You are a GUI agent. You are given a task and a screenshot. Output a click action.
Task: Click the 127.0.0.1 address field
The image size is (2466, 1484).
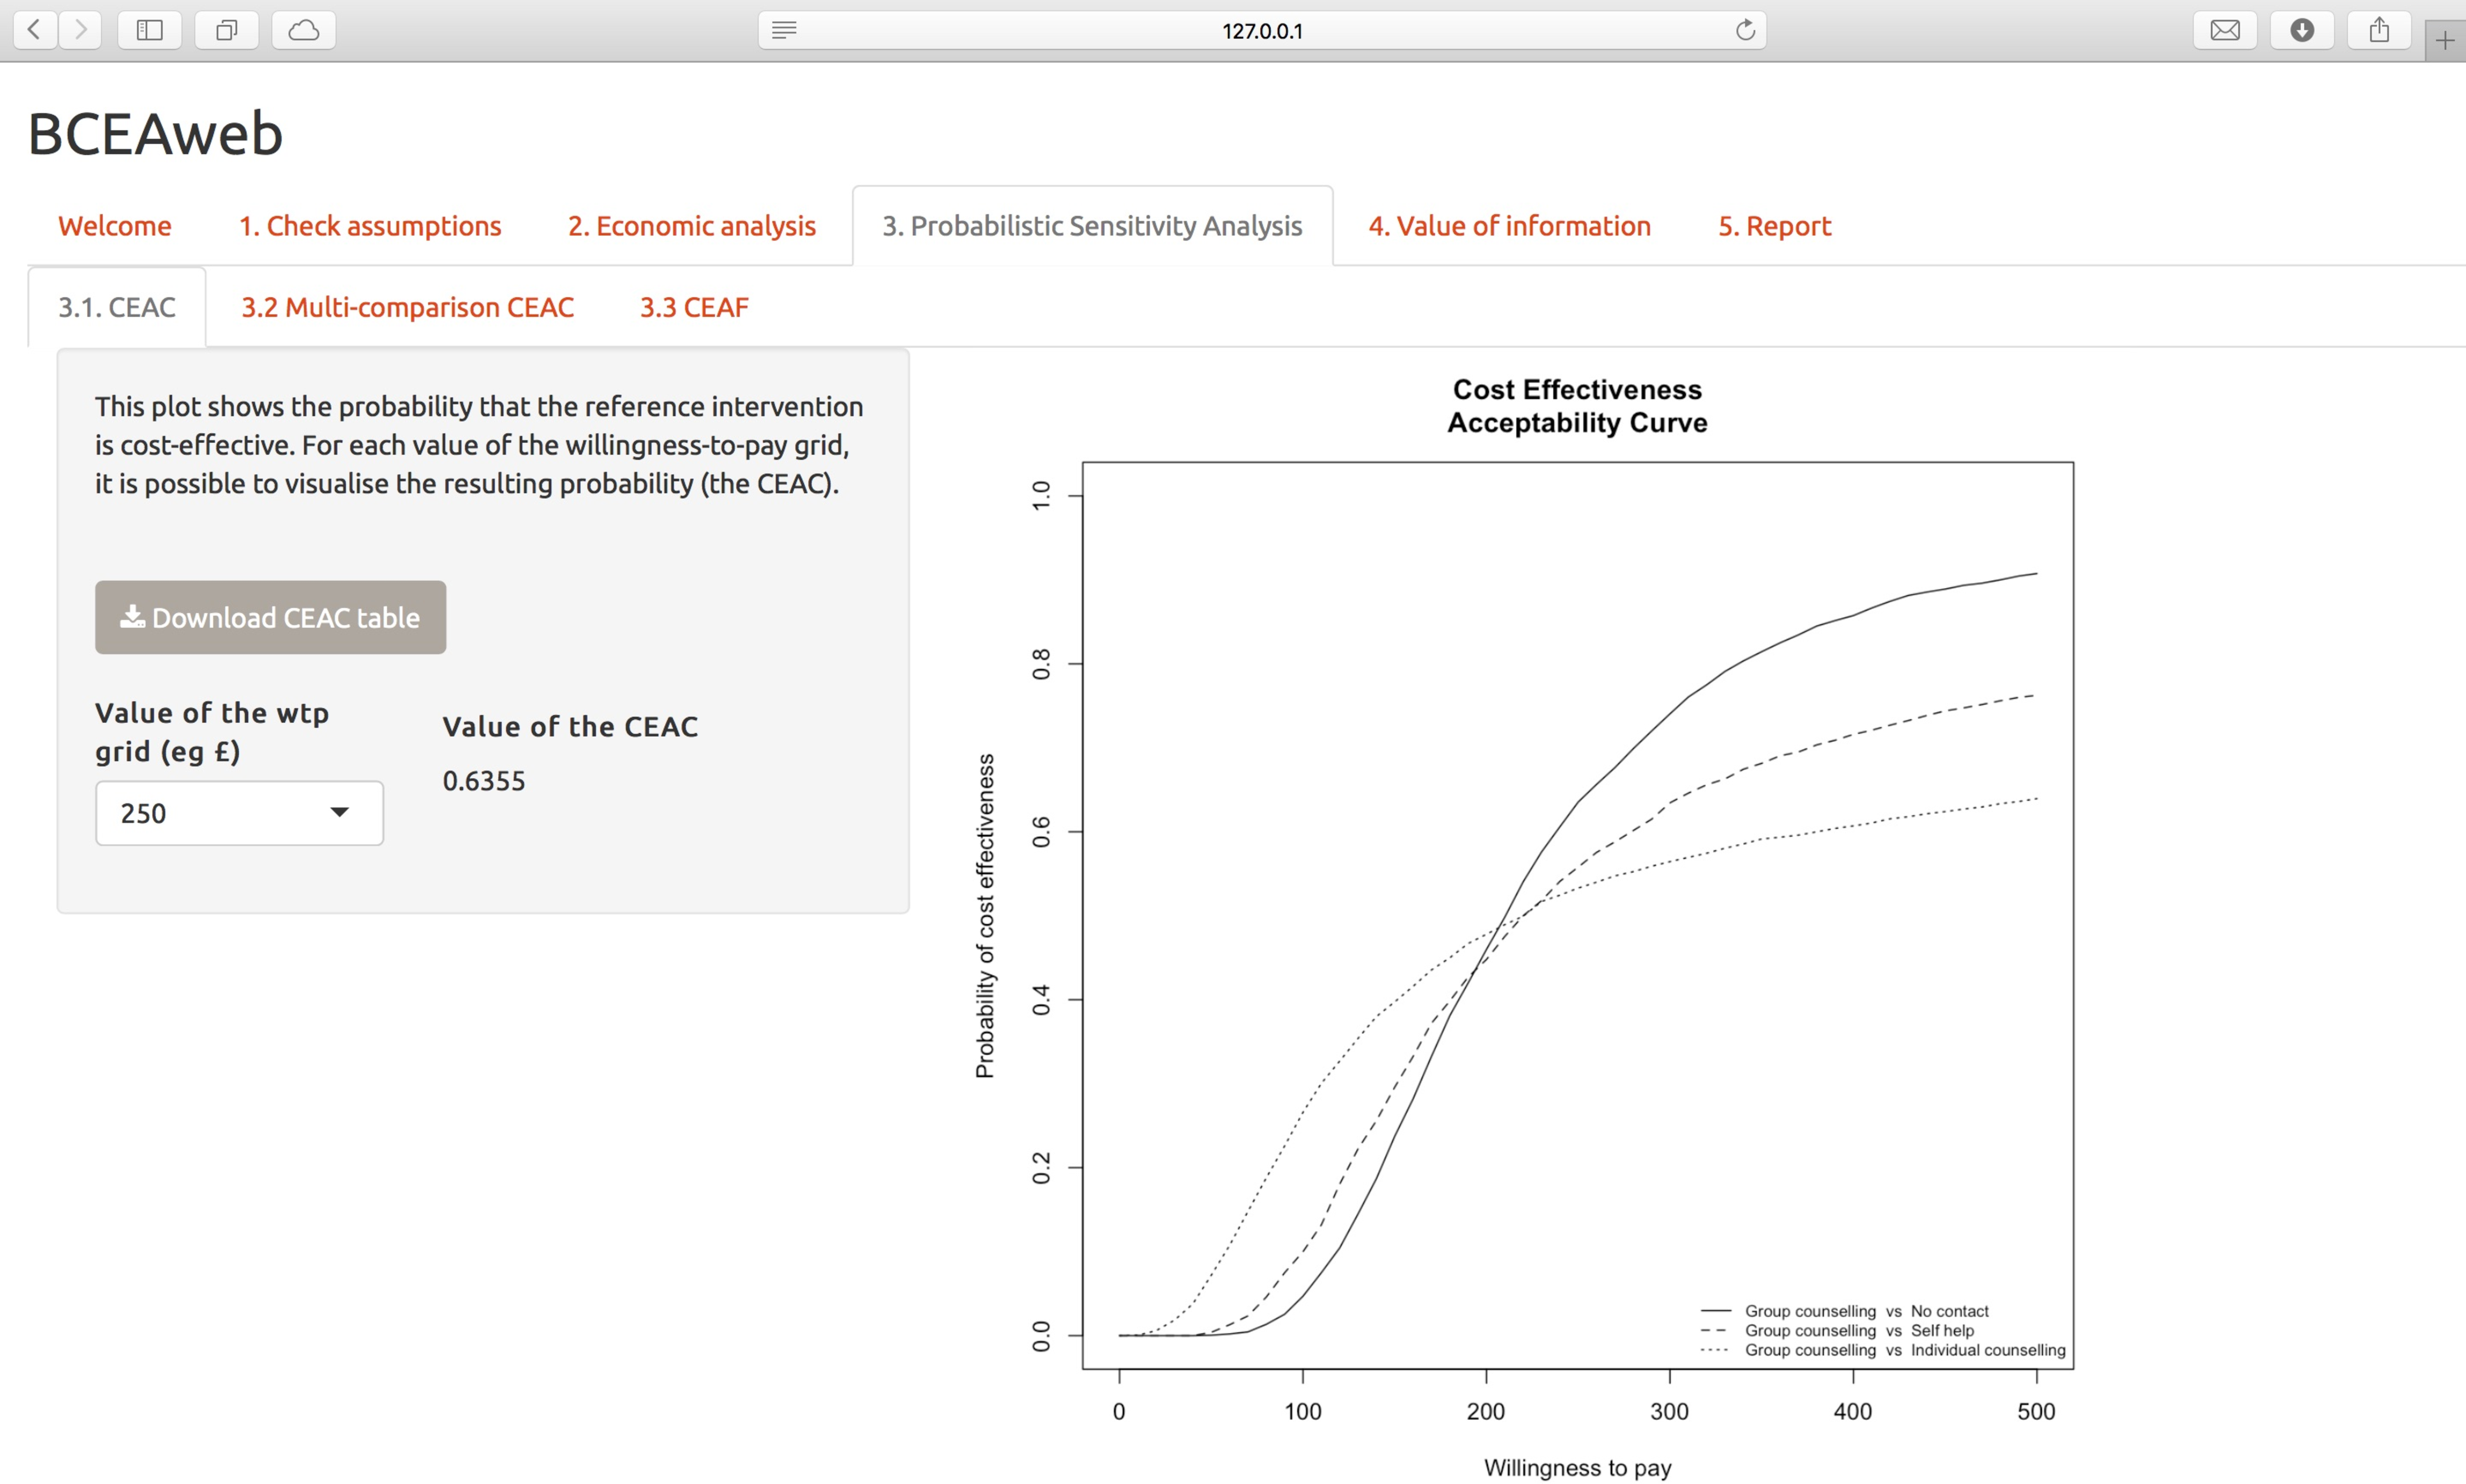[1262, 30]
